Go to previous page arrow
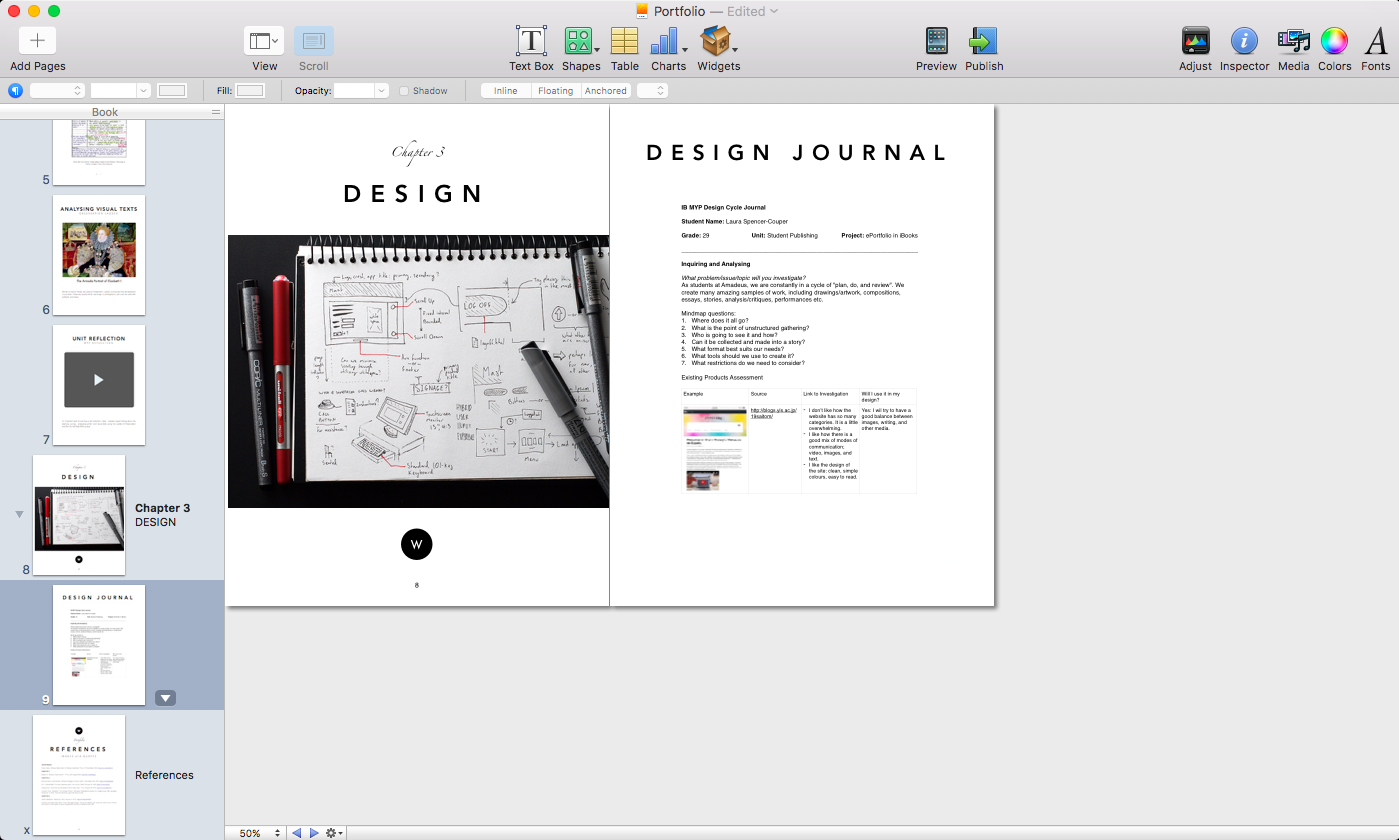 (296, 833)
